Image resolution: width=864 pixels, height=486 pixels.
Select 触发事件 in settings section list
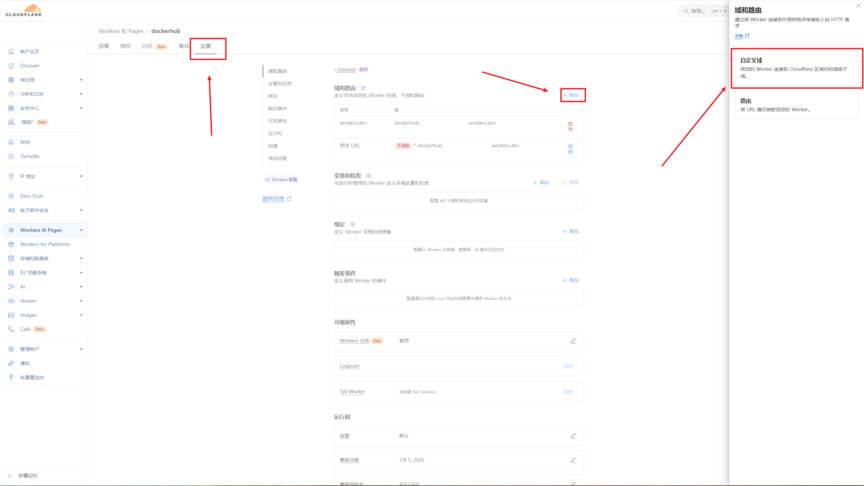[277, 109]
